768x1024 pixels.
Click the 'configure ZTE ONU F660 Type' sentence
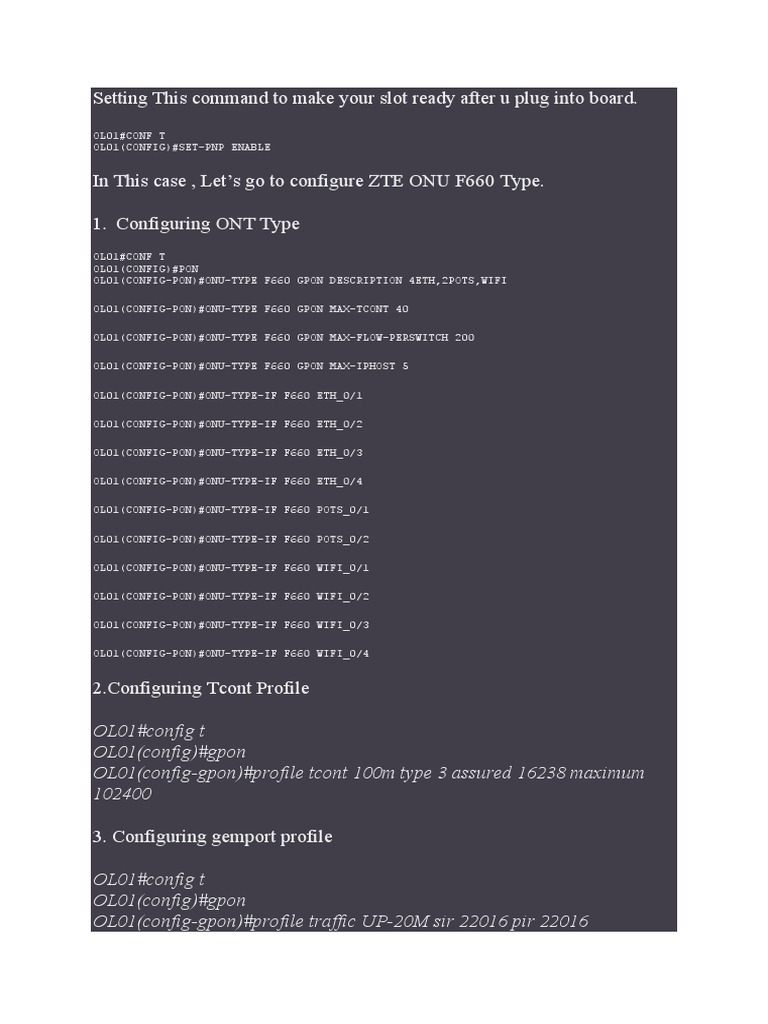pos(318,181)
